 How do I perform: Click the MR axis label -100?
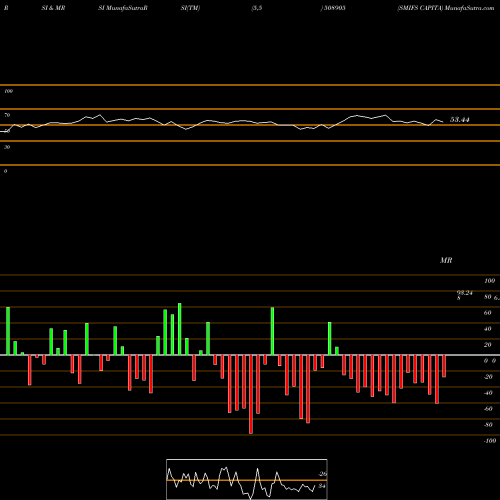pyautogui.click(x=490, y=441)
